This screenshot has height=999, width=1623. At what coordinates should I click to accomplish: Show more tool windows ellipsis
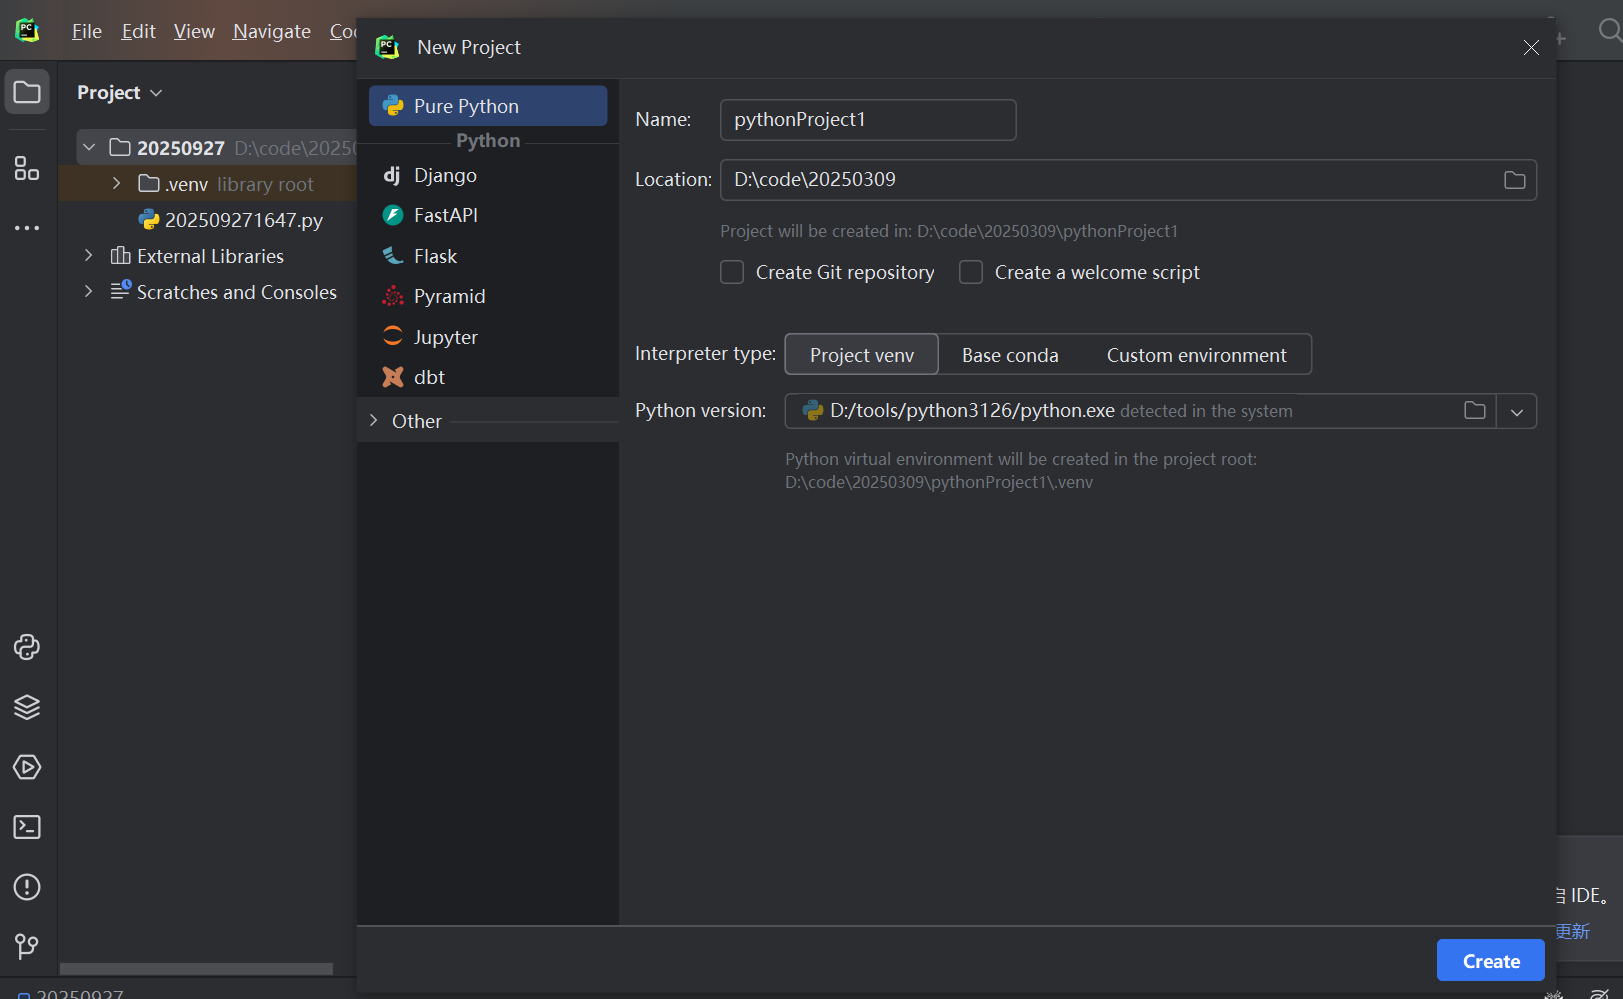point(27,228)
